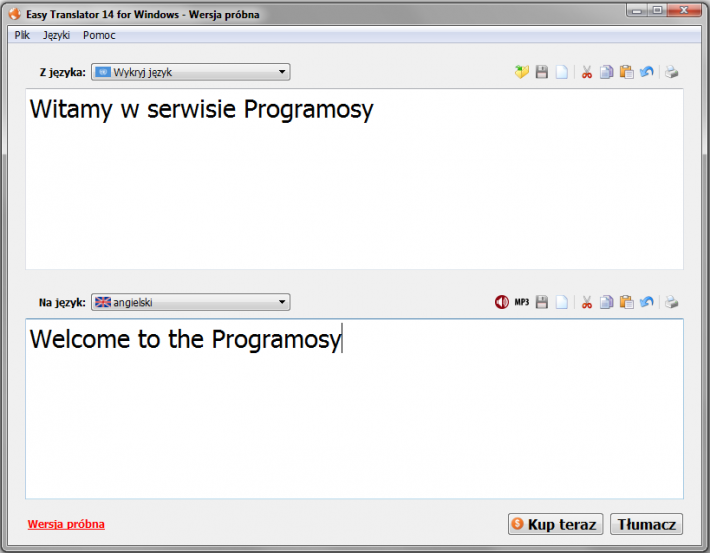This screenshot has height=553, width=710.
Task: Cut translation with lower scissors icon
Action: [x=587, y=302]
